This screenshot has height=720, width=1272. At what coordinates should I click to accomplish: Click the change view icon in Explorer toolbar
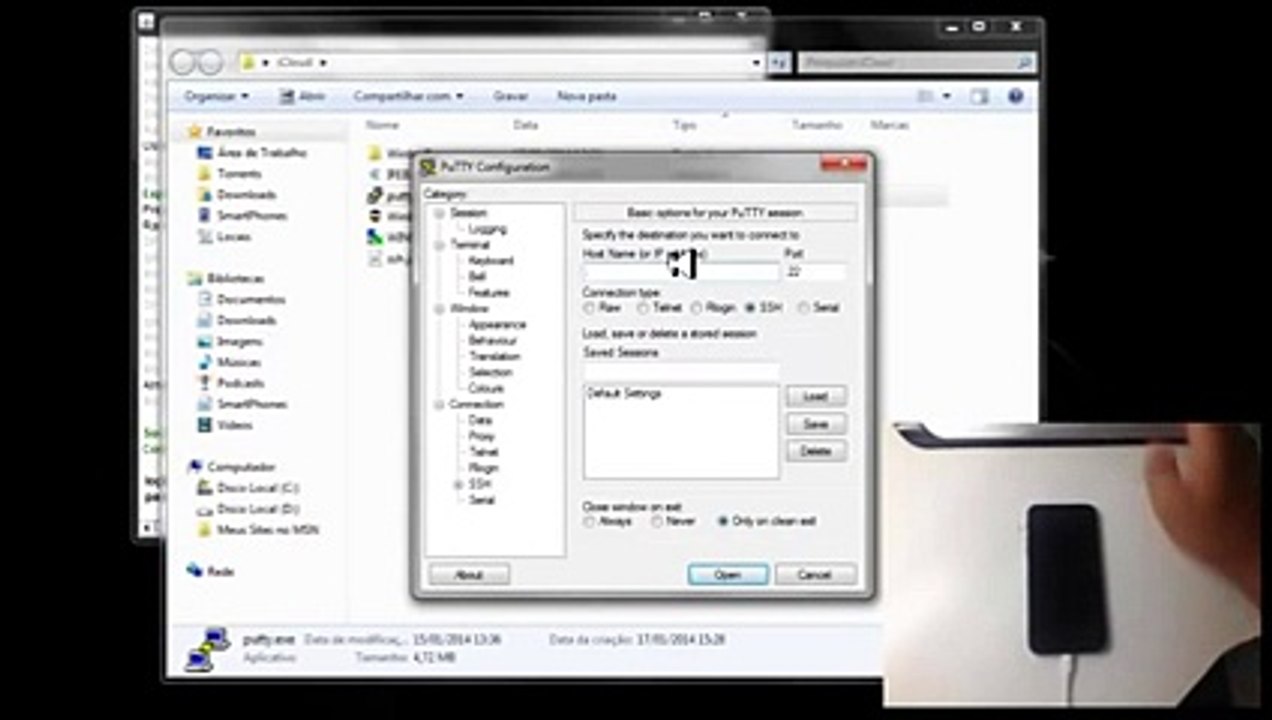tap(927, 96)
